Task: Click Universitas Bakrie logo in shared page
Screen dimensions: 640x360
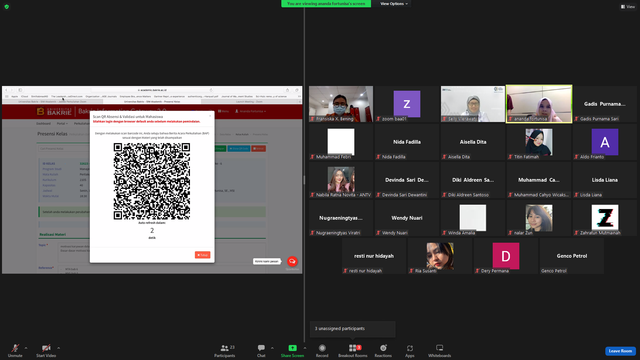Action: click(54, 111)
